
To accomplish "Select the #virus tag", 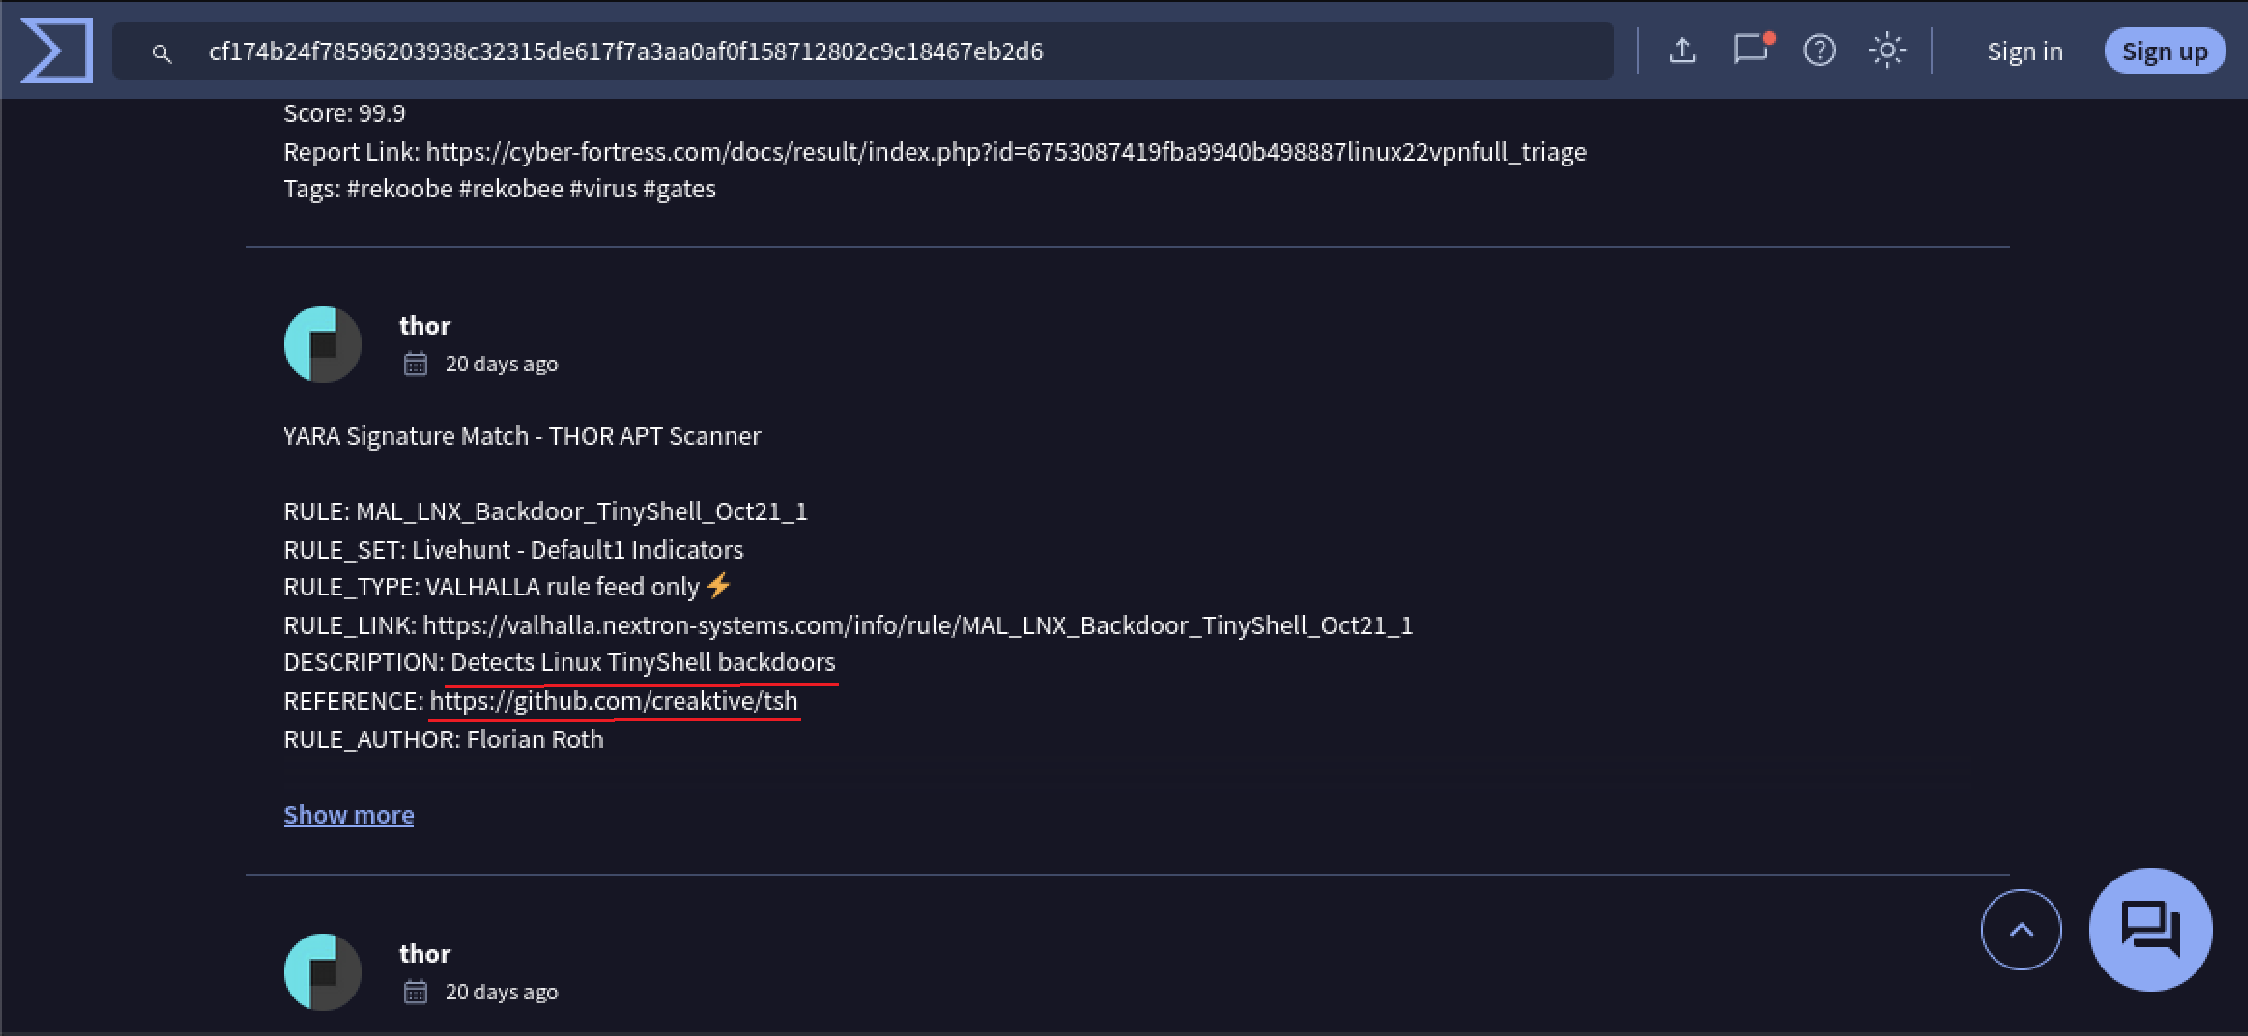I will tap(604, 188).
